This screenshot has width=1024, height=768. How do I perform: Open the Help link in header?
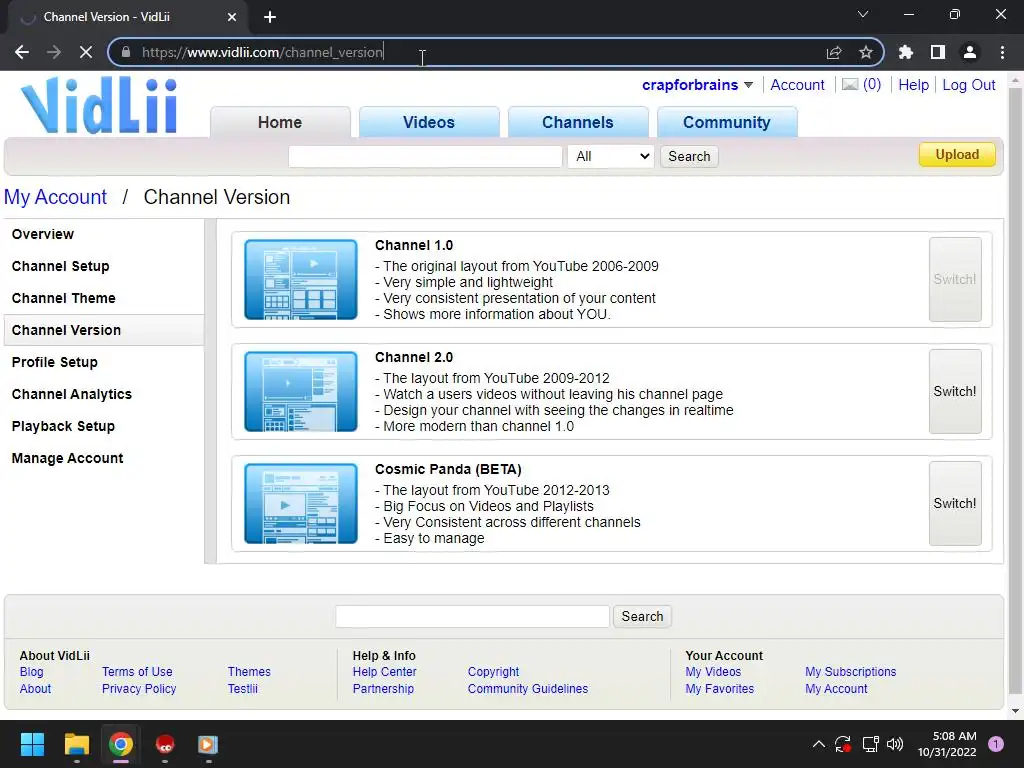pyautogui.click(x=914, y=85)
